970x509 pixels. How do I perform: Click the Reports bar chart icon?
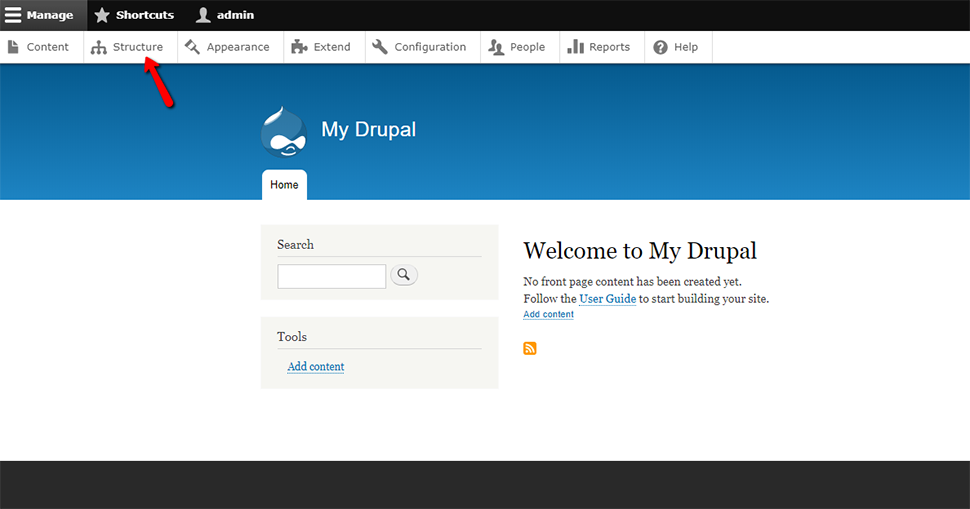pyautogui.click(x=575, y=46)
